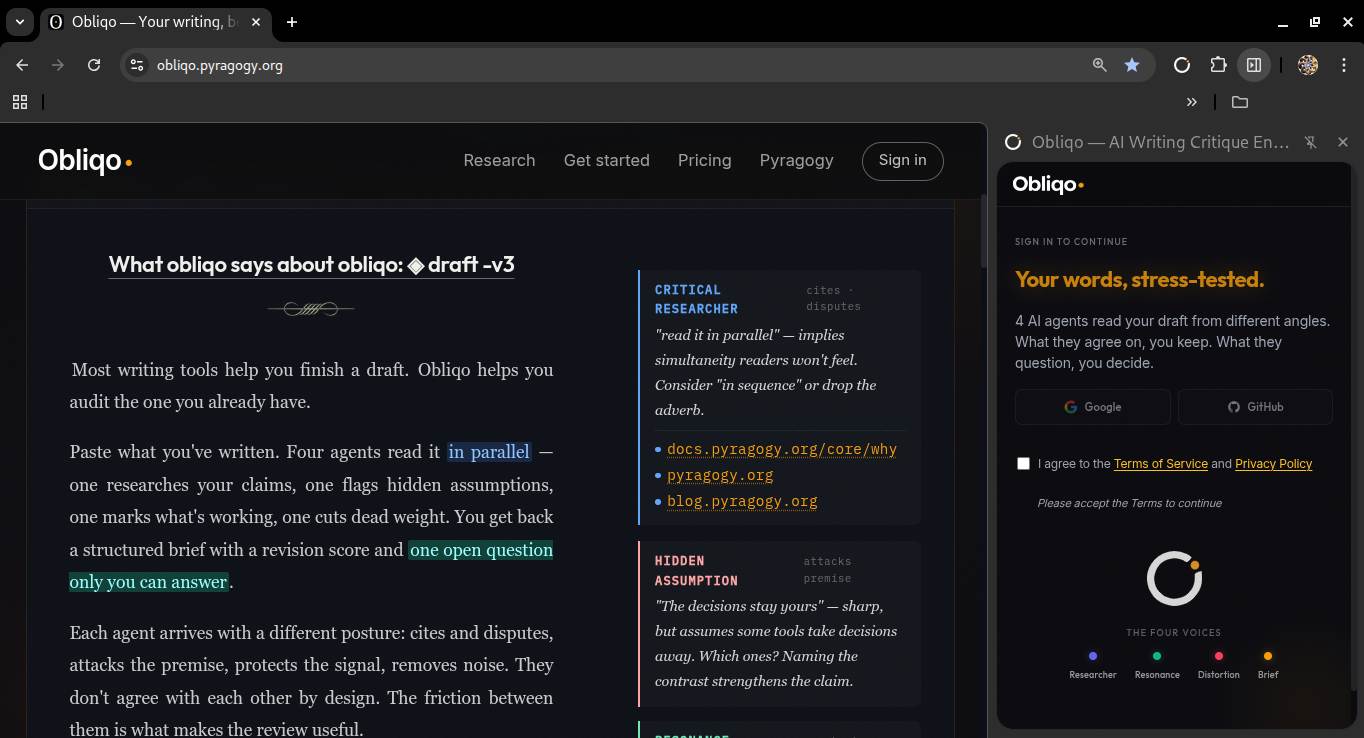
Task: Click the Obliqo logo in the side panel
Action: click(x=1048, y=184)
